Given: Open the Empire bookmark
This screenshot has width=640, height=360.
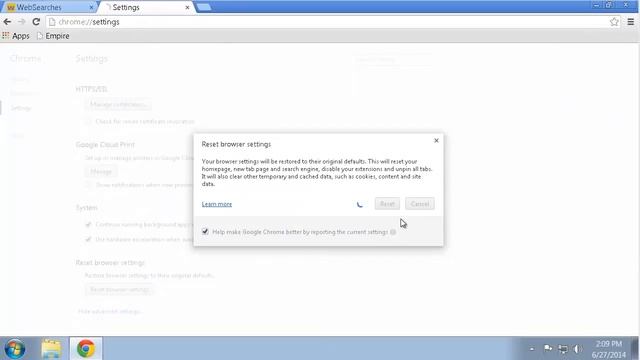Looking at the screenshot, I should click(x=53, y=36).
